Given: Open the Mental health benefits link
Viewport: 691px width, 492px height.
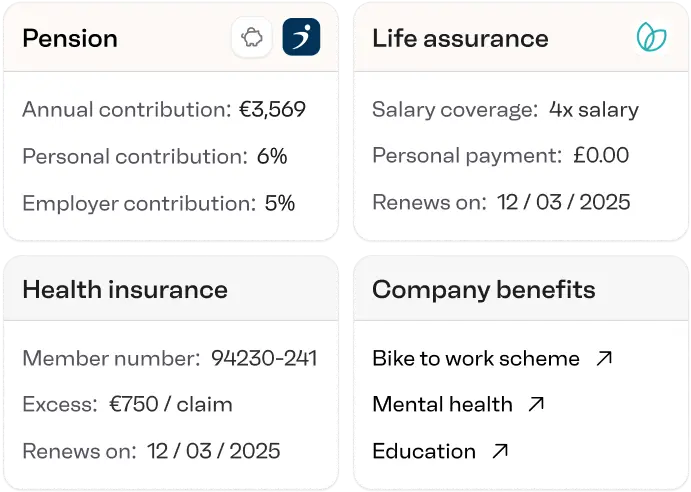Looking at the screenshot, I should pyautogui.click(x=442, y=404).
